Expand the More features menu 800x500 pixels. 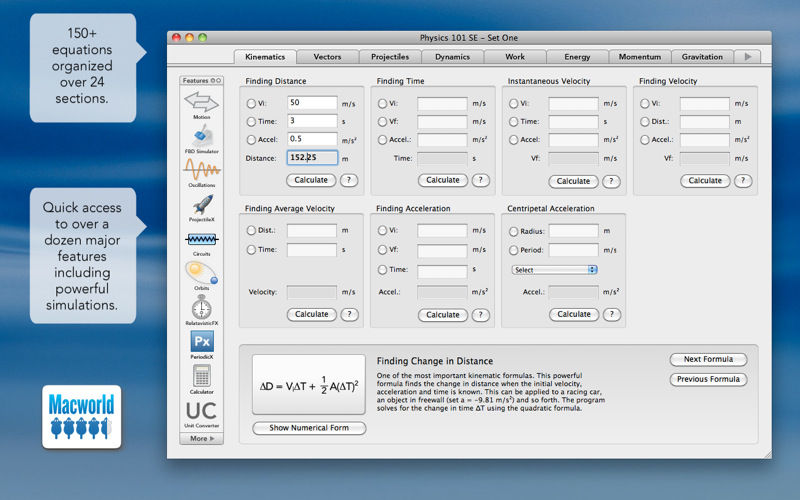tap(202, 439)
